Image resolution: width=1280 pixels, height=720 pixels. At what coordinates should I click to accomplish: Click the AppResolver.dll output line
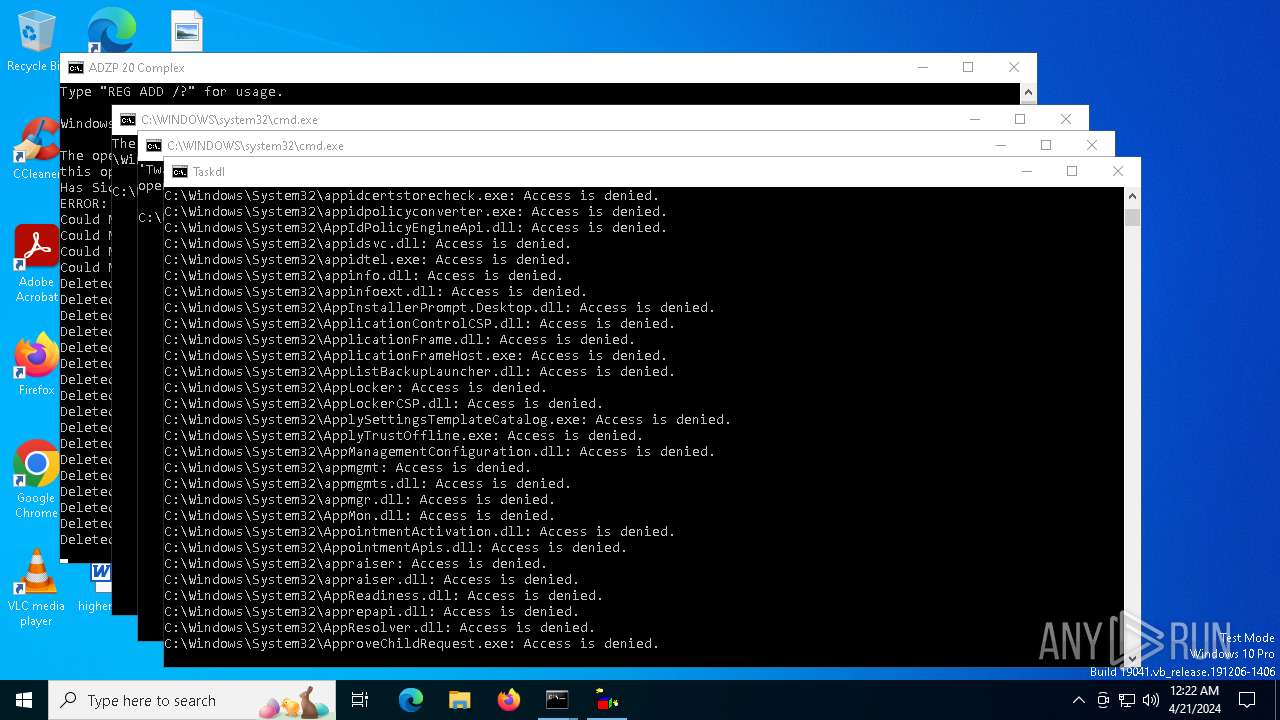pos(380,627)
